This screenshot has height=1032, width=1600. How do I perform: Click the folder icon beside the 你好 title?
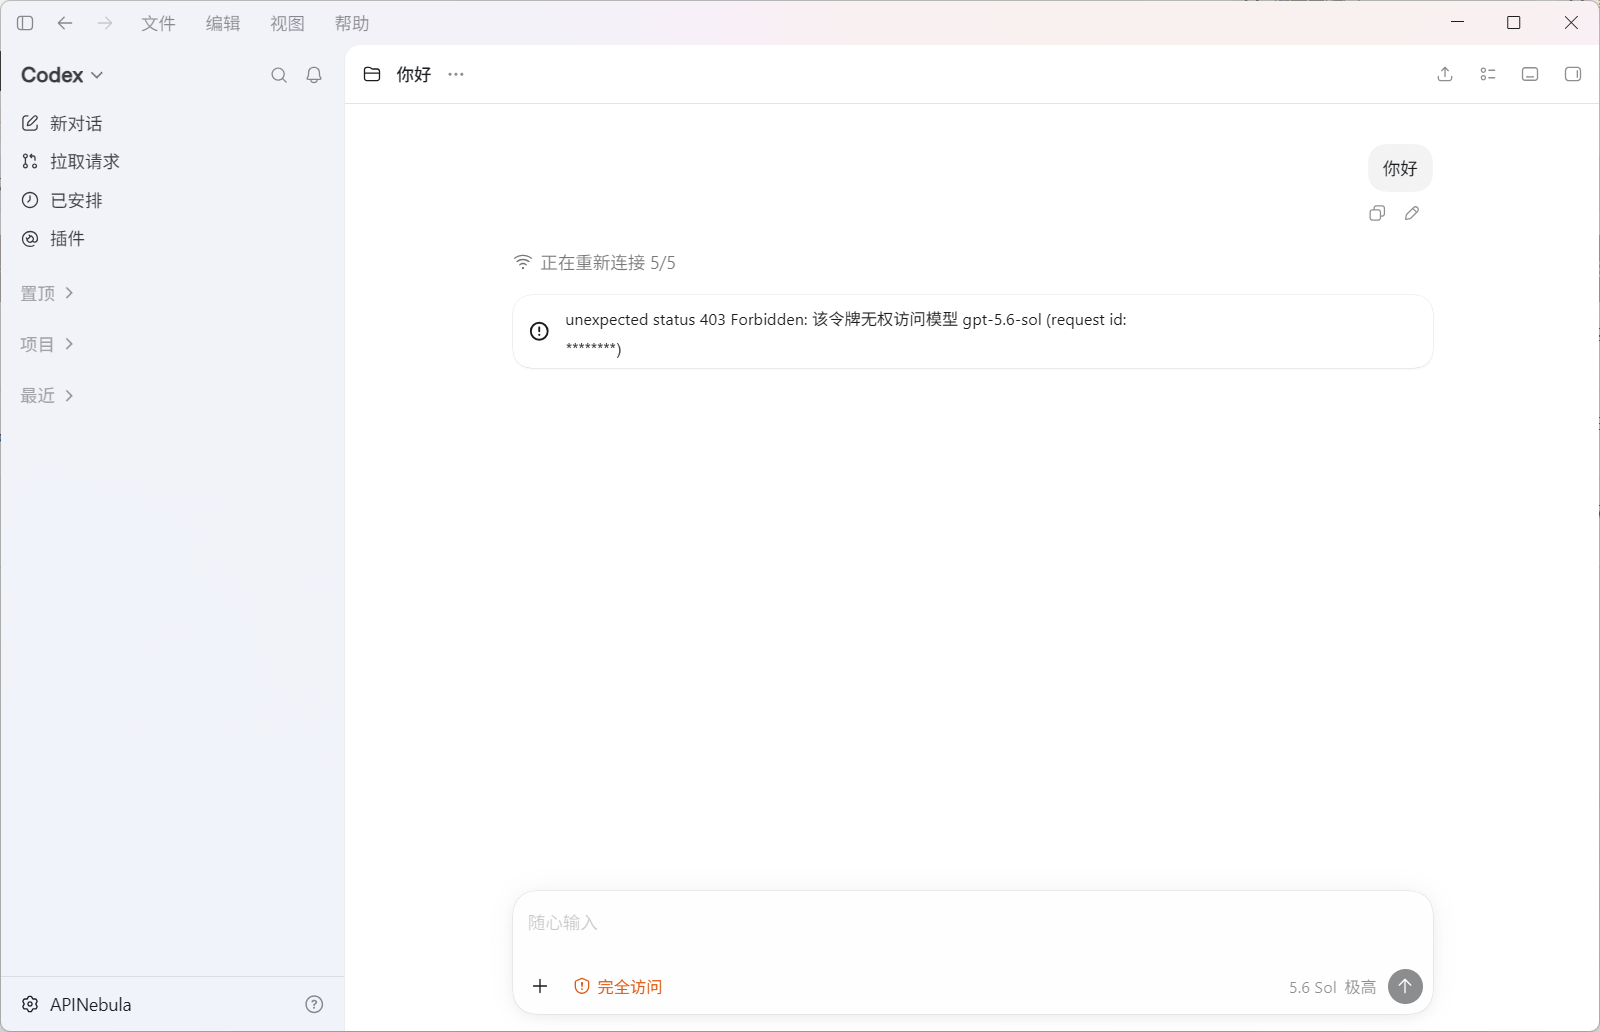point(372,74)
